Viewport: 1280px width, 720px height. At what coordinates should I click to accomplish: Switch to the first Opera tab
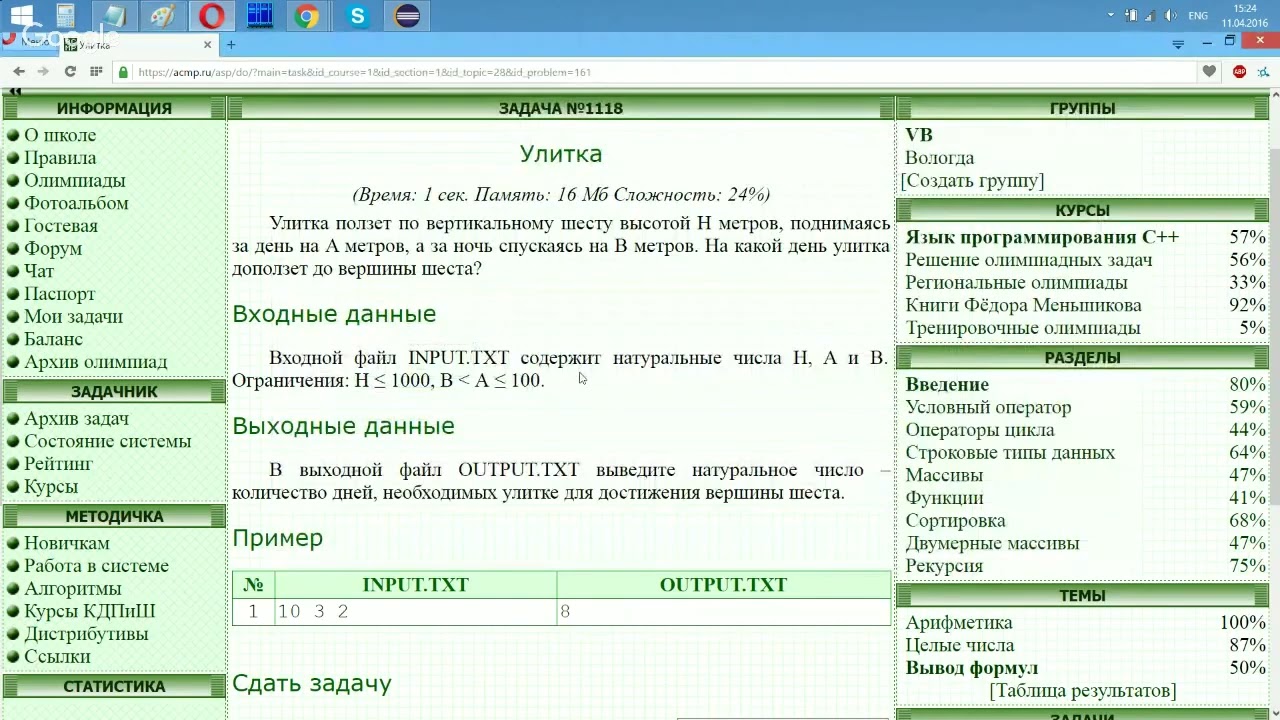tap(30, 43)
